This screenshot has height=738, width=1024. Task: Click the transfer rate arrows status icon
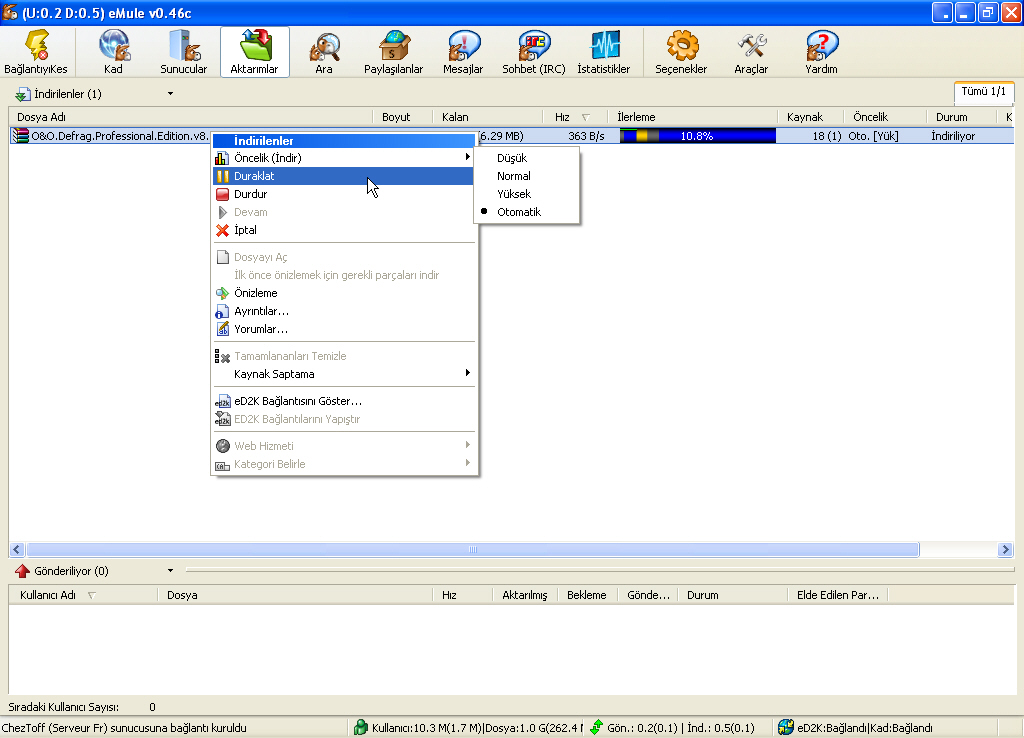point(596,727)
